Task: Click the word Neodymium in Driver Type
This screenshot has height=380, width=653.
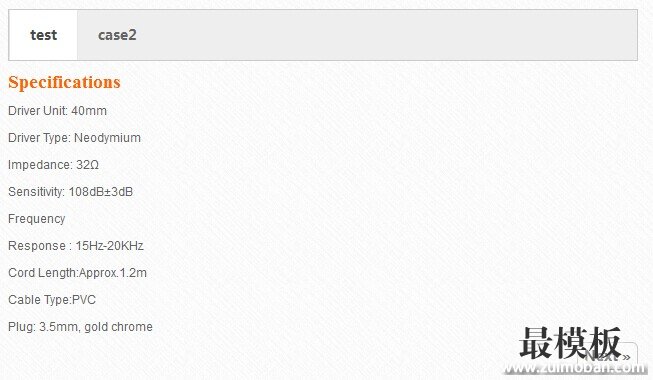Action: click(107, 138)
